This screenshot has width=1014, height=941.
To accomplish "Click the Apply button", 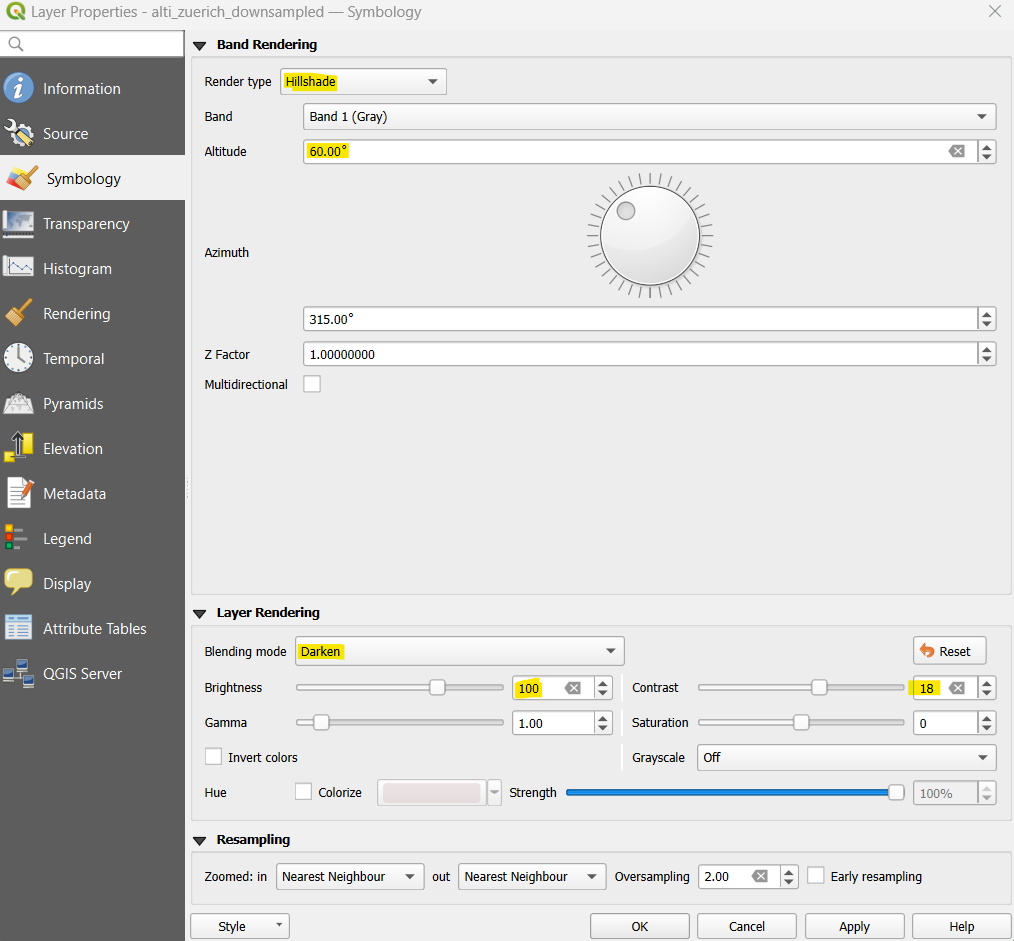I will (x=854, y=926).
